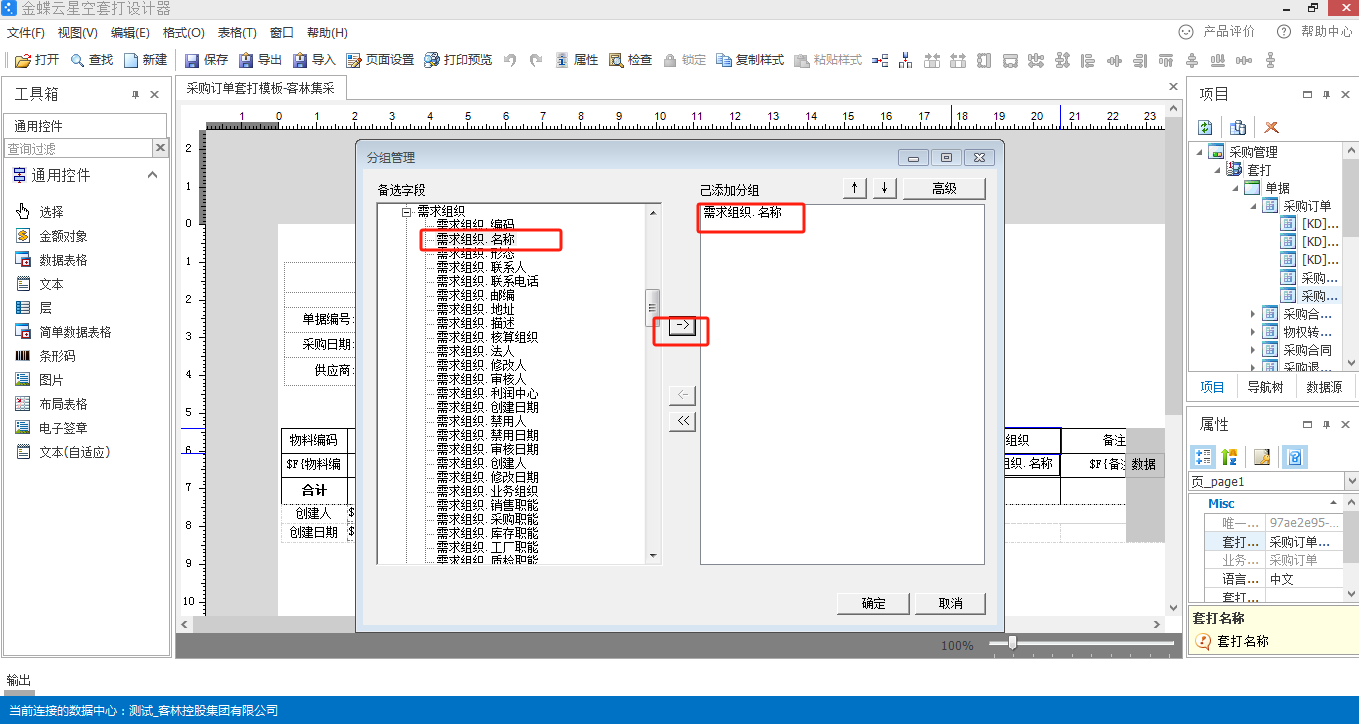
Task: Import template using 导入 button
Action: tap(314, 60)
